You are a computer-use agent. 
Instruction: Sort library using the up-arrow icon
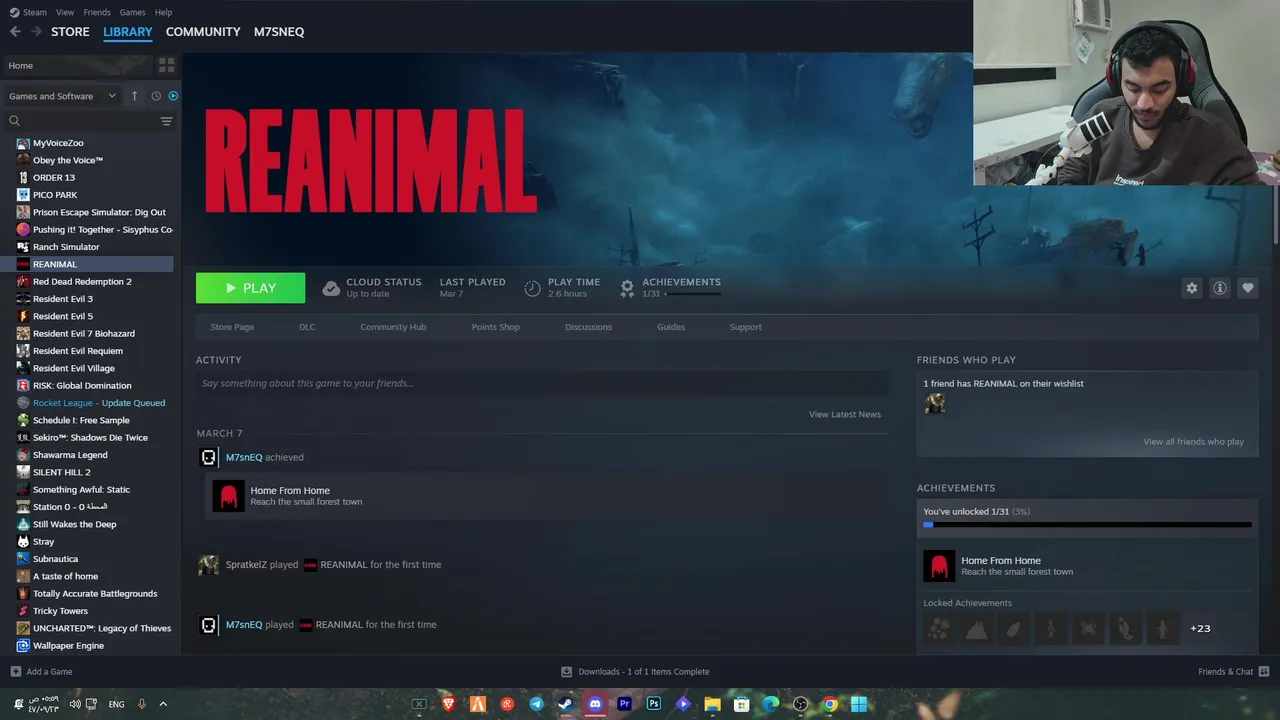click(134, 96)
